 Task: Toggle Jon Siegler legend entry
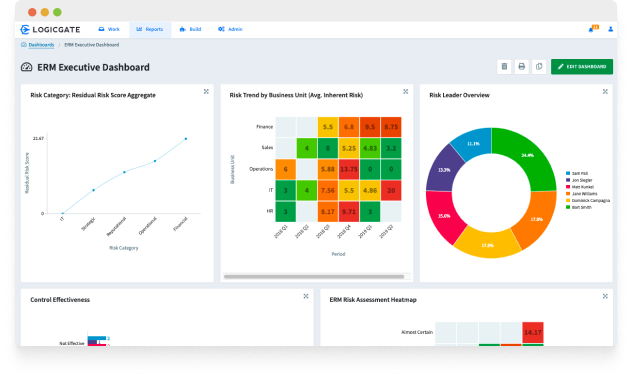point(579,180)
